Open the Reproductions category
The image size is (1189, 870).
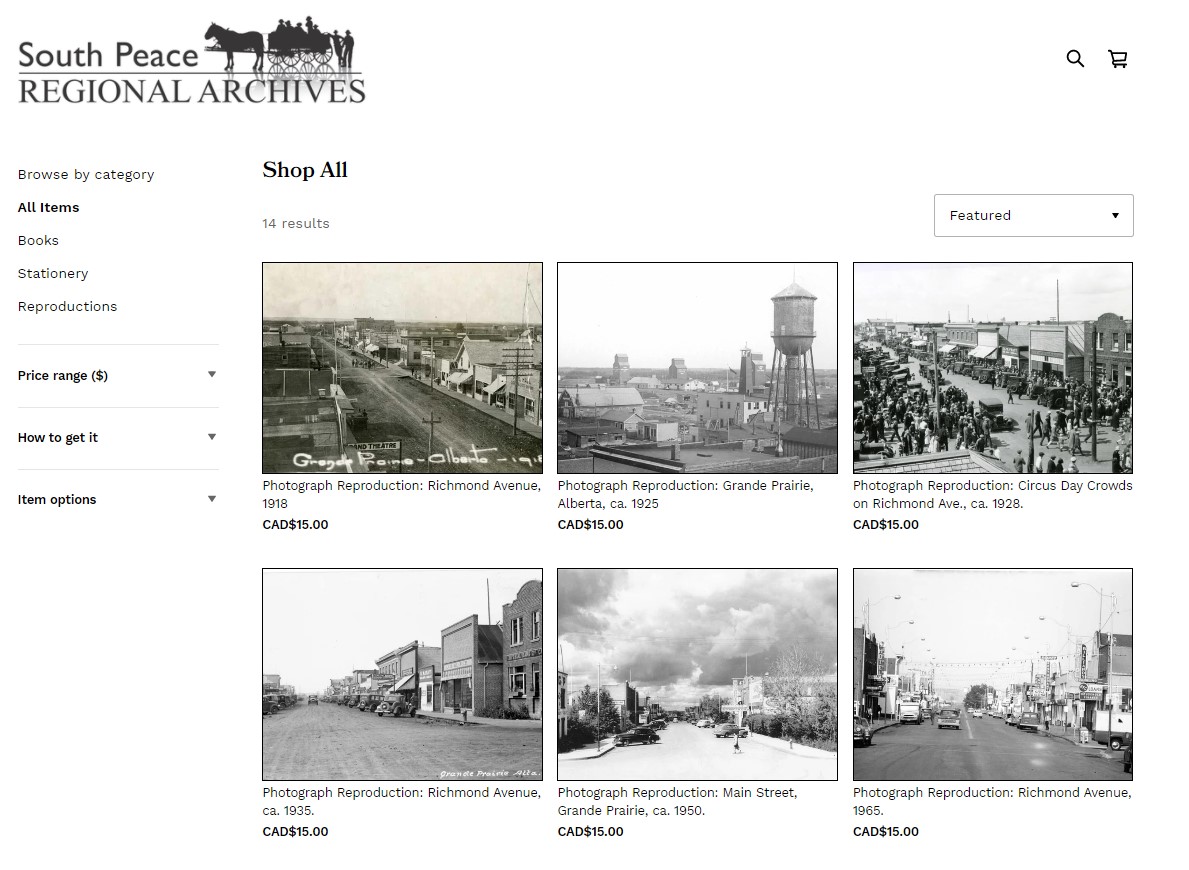[67, 307]
